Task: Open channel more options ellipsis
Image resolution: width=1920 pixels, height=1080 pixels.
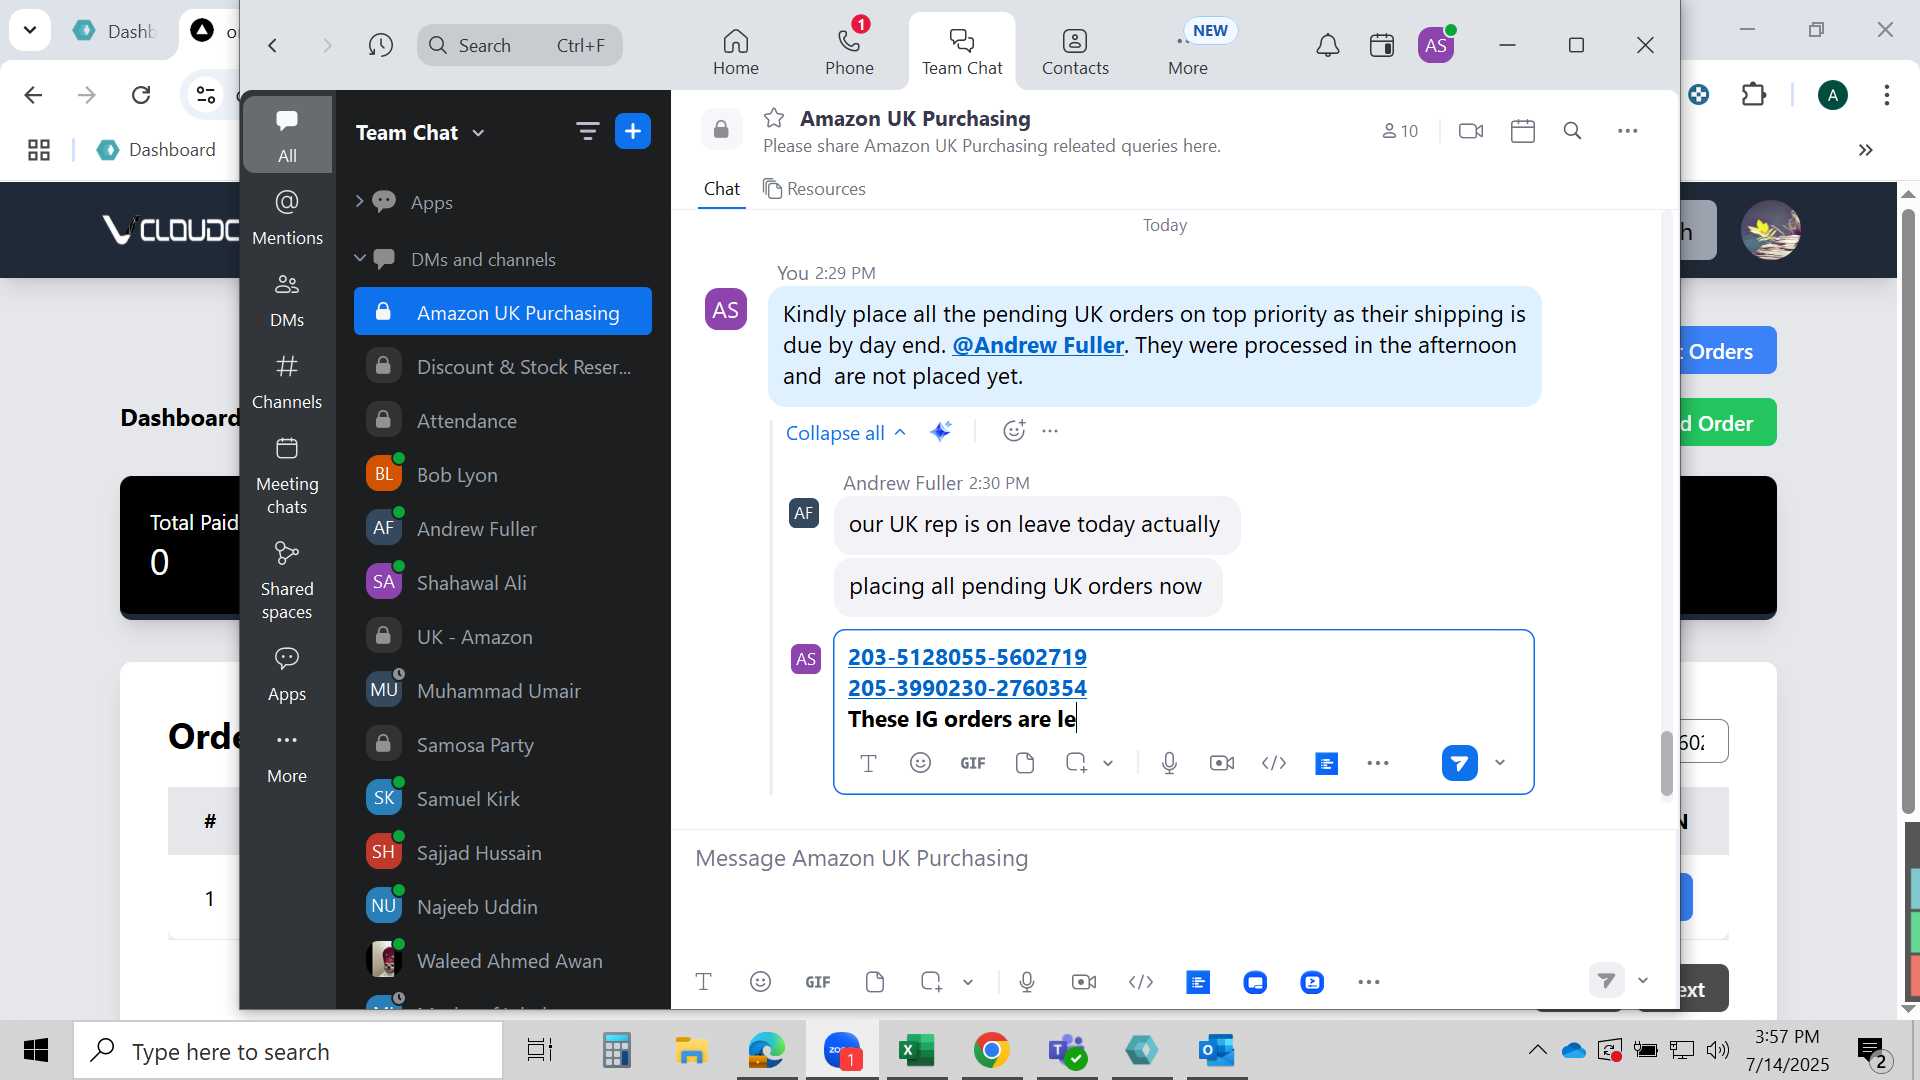Action: coord(1628,131)
